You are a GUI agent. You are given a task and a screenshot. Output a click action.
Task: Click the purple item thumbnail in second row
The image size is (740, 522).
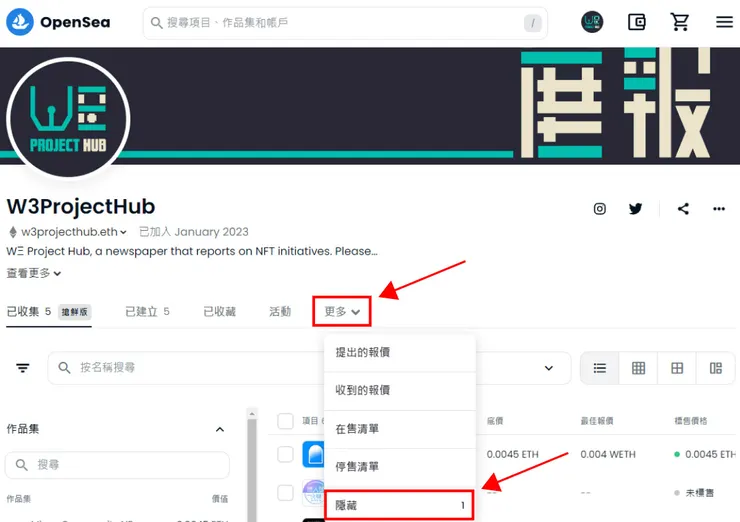coord(313,493)
